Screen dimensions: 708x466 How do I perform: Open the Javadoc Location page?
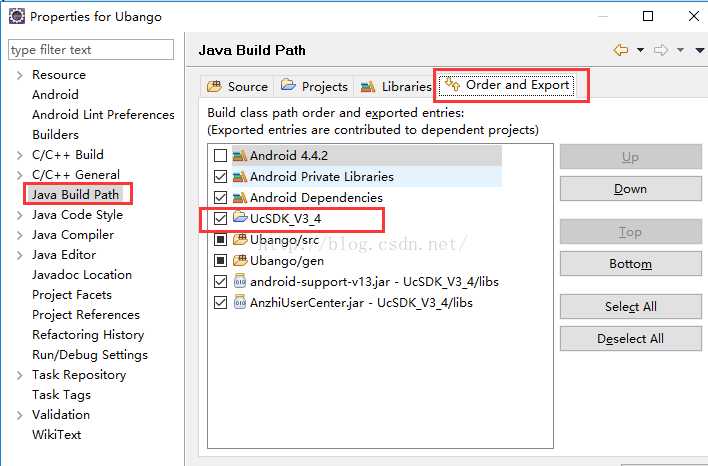pos(82,275)
